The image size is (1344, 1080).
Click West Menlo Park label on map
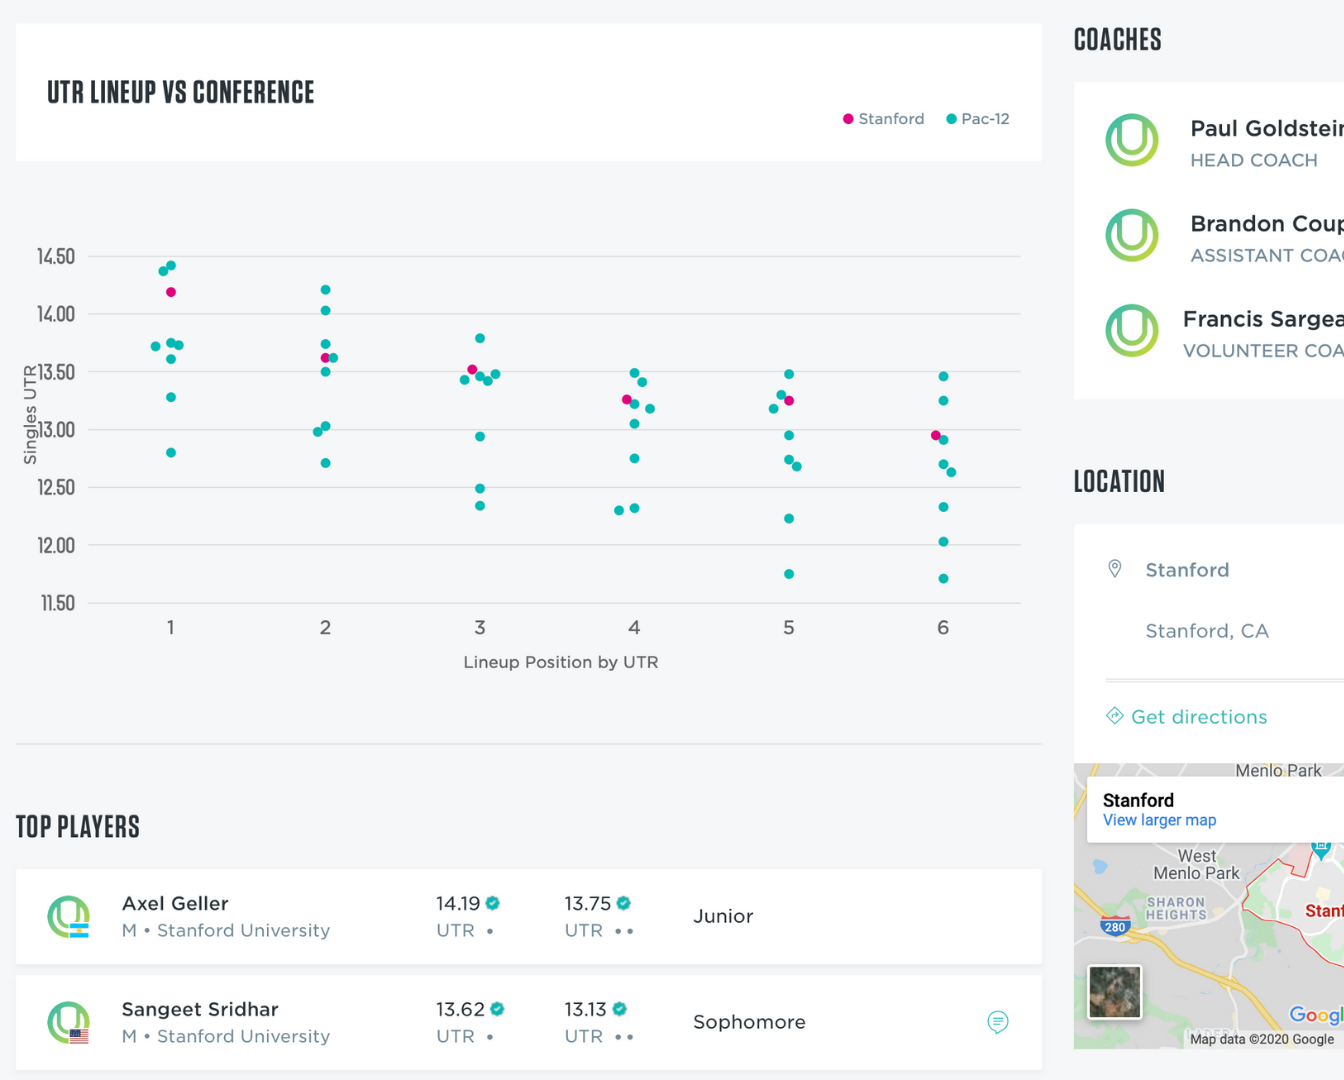click(x=1197, y=864)
